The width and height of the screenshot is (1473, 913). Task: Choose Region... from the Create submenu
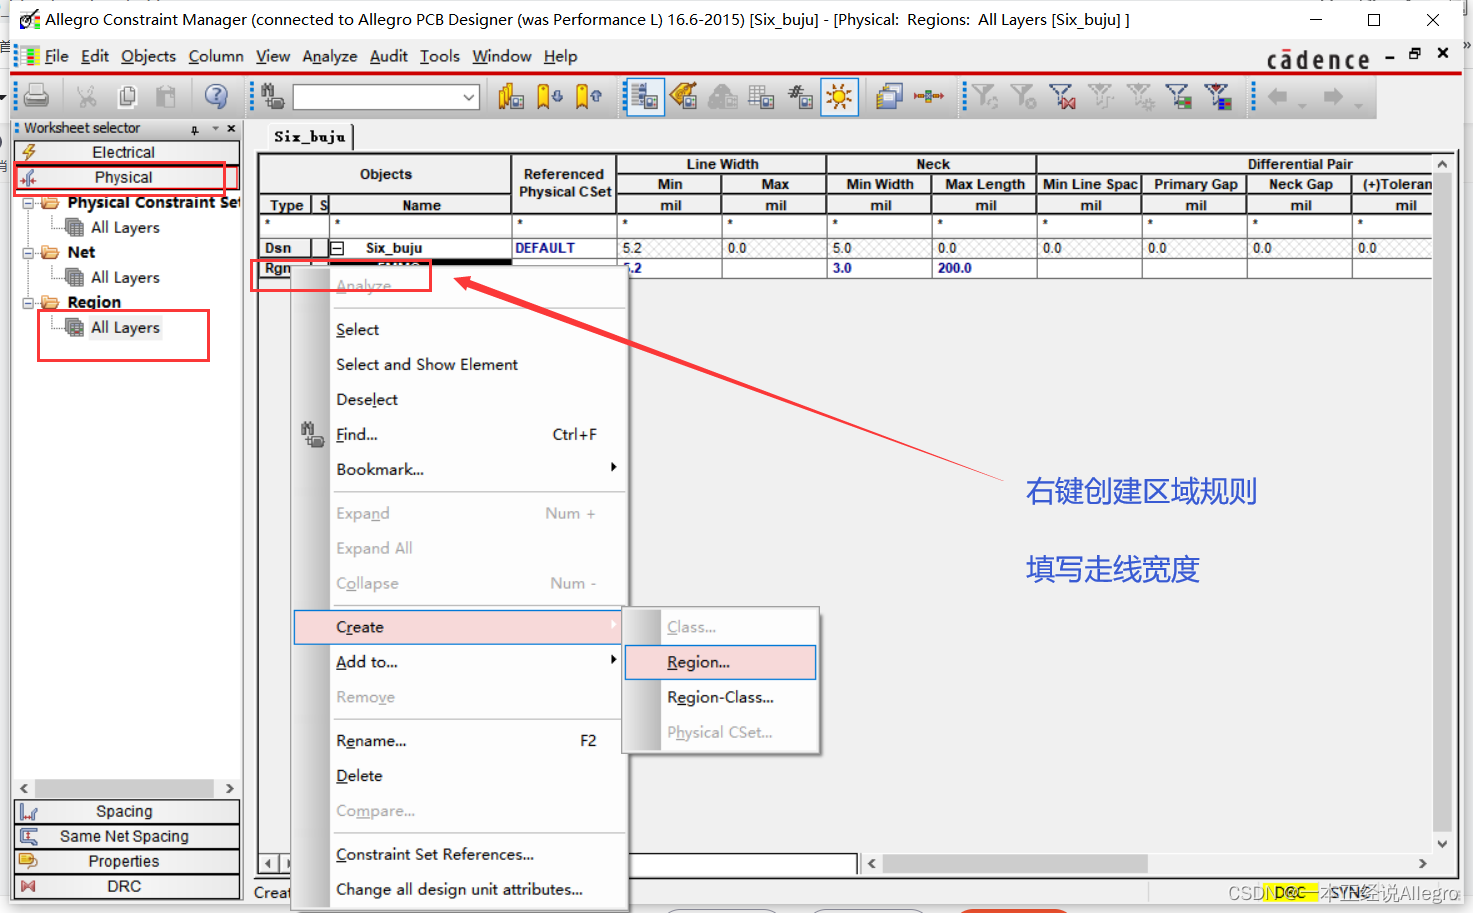(720, 662)
